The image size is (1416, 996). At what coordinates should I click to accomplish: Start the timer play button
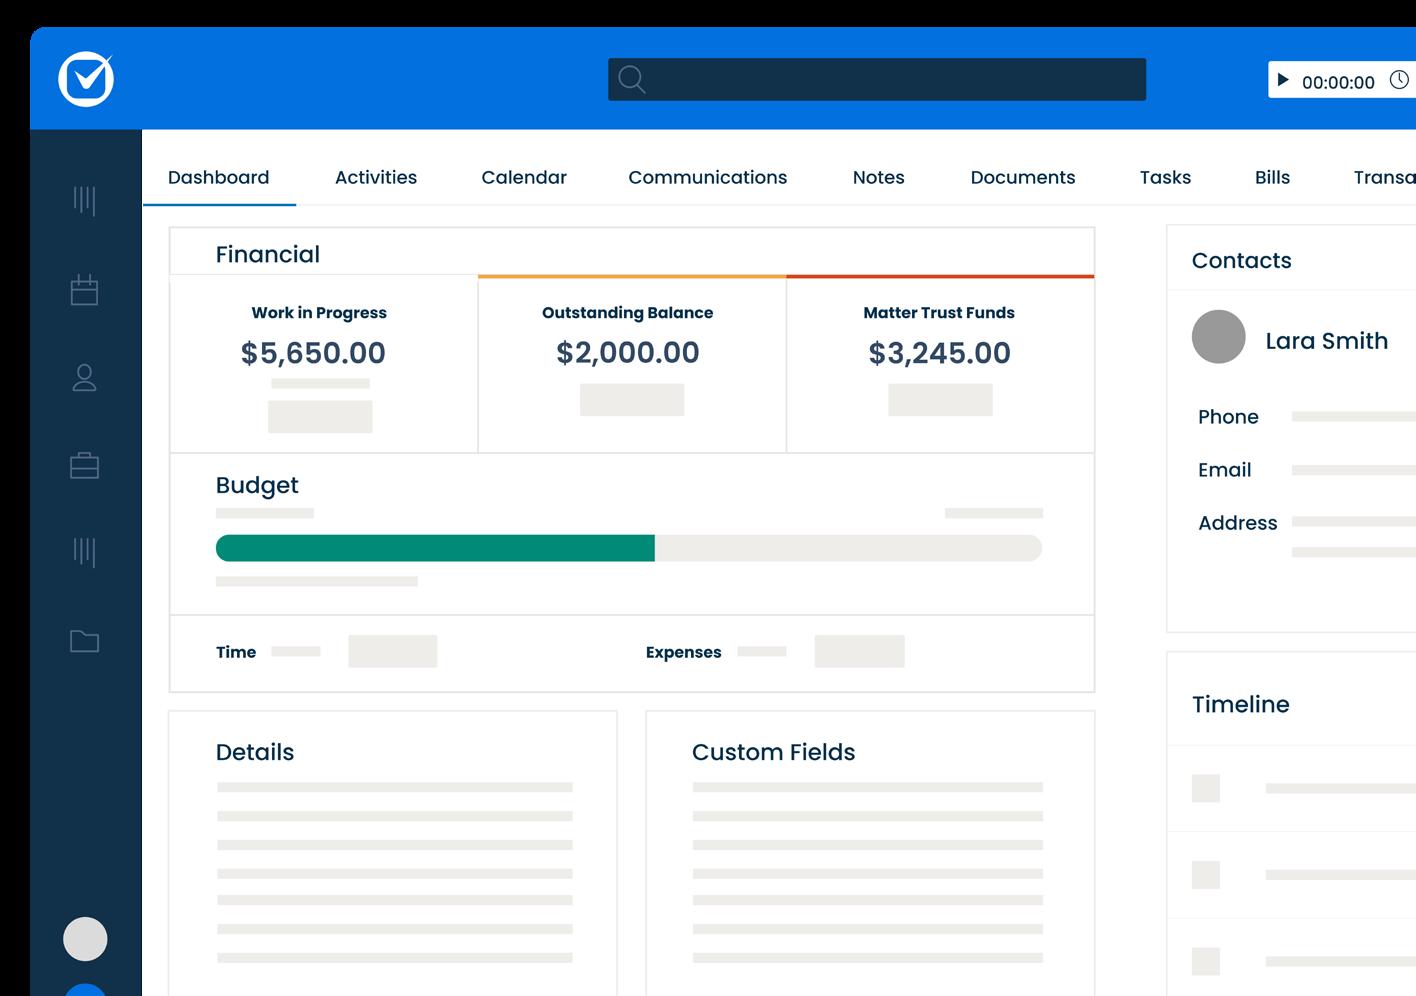pos(1283,80)
